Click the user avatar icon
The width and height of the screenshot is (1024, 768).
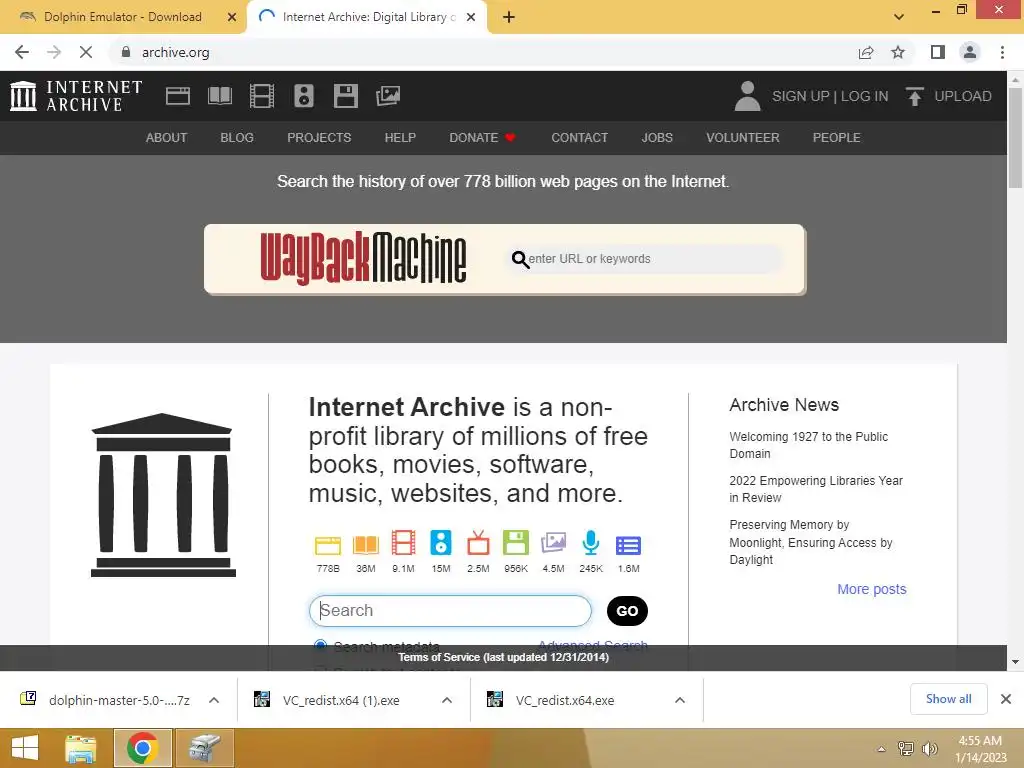pos(748,96)
